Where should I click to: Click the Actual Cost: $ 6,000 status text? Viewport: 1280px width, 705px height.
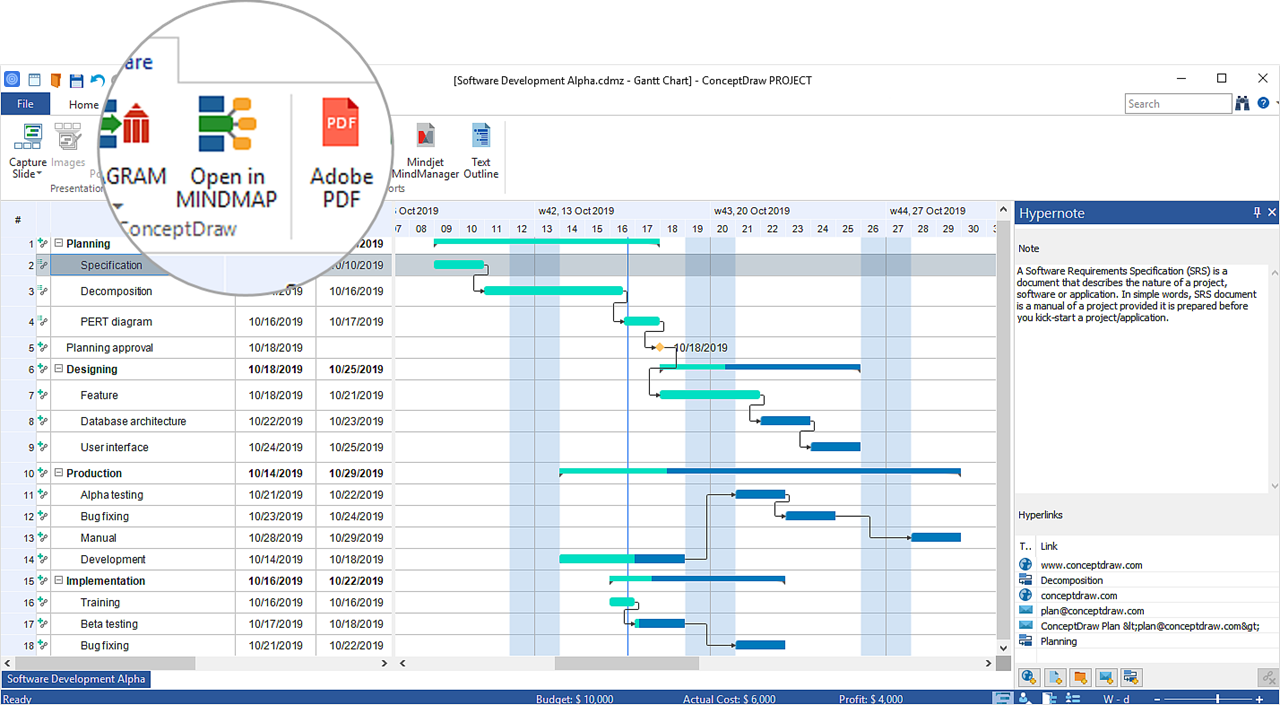(729, 699)
